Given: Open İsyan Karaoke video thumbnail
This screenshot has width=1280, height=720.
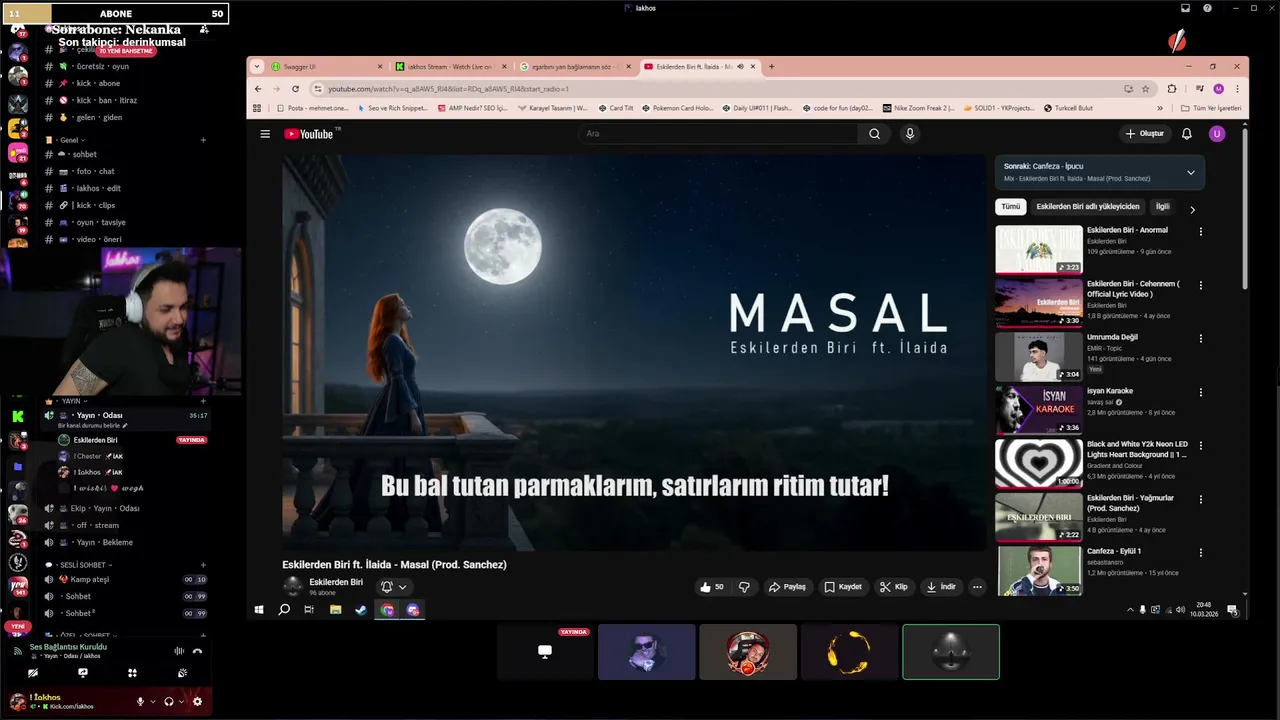Looking at the screenshot, I should pos(1038,410).
